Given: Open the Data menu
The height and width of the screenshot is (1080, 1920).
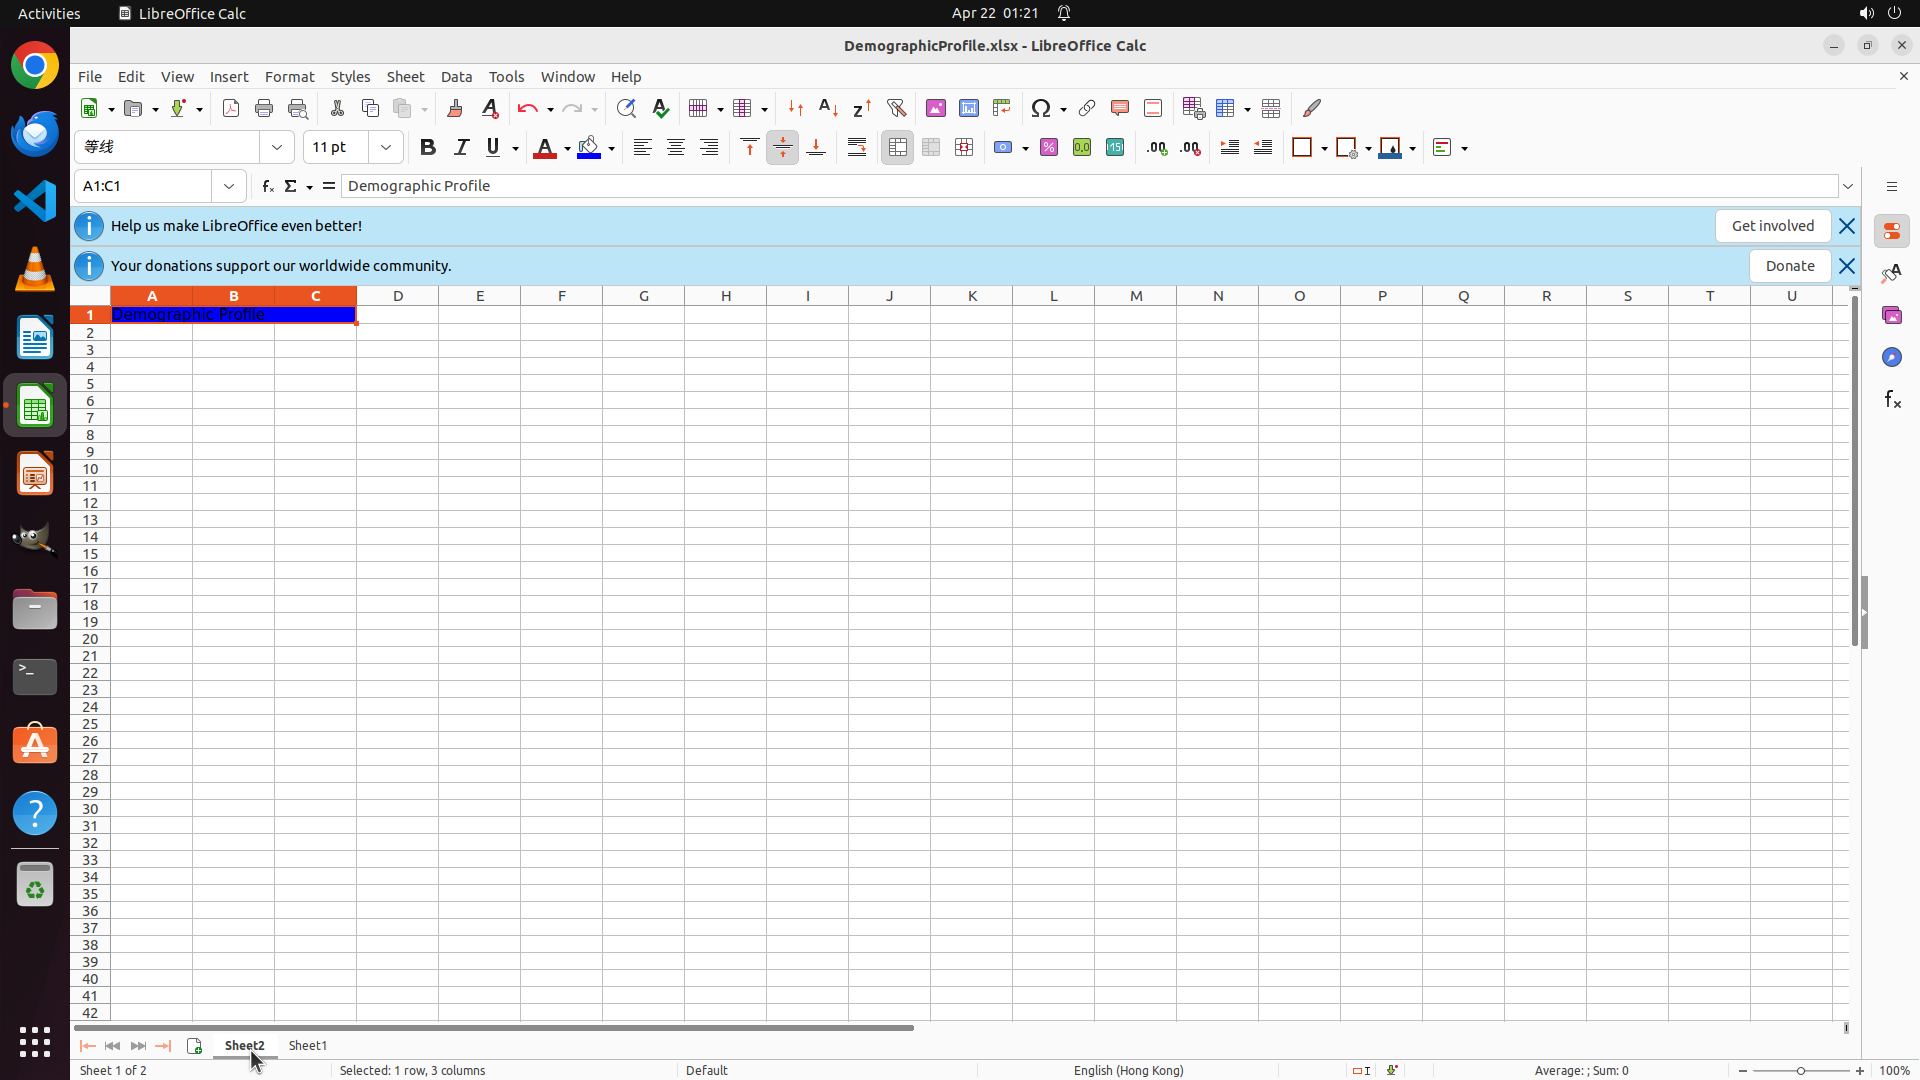Looking at the screenshot, I should [x=456, y=77].
